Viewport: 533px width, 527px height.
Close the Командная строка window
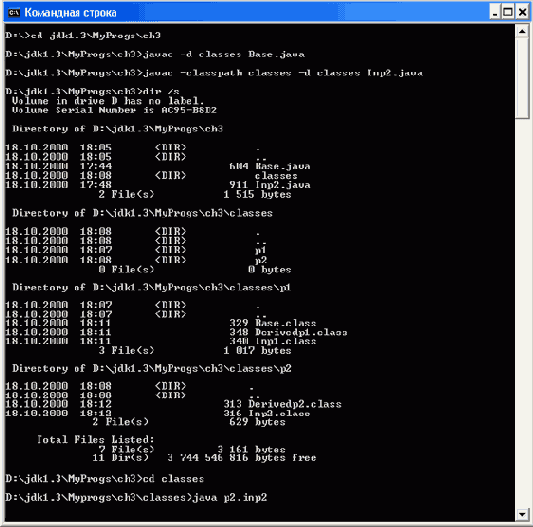click(522, 12)
